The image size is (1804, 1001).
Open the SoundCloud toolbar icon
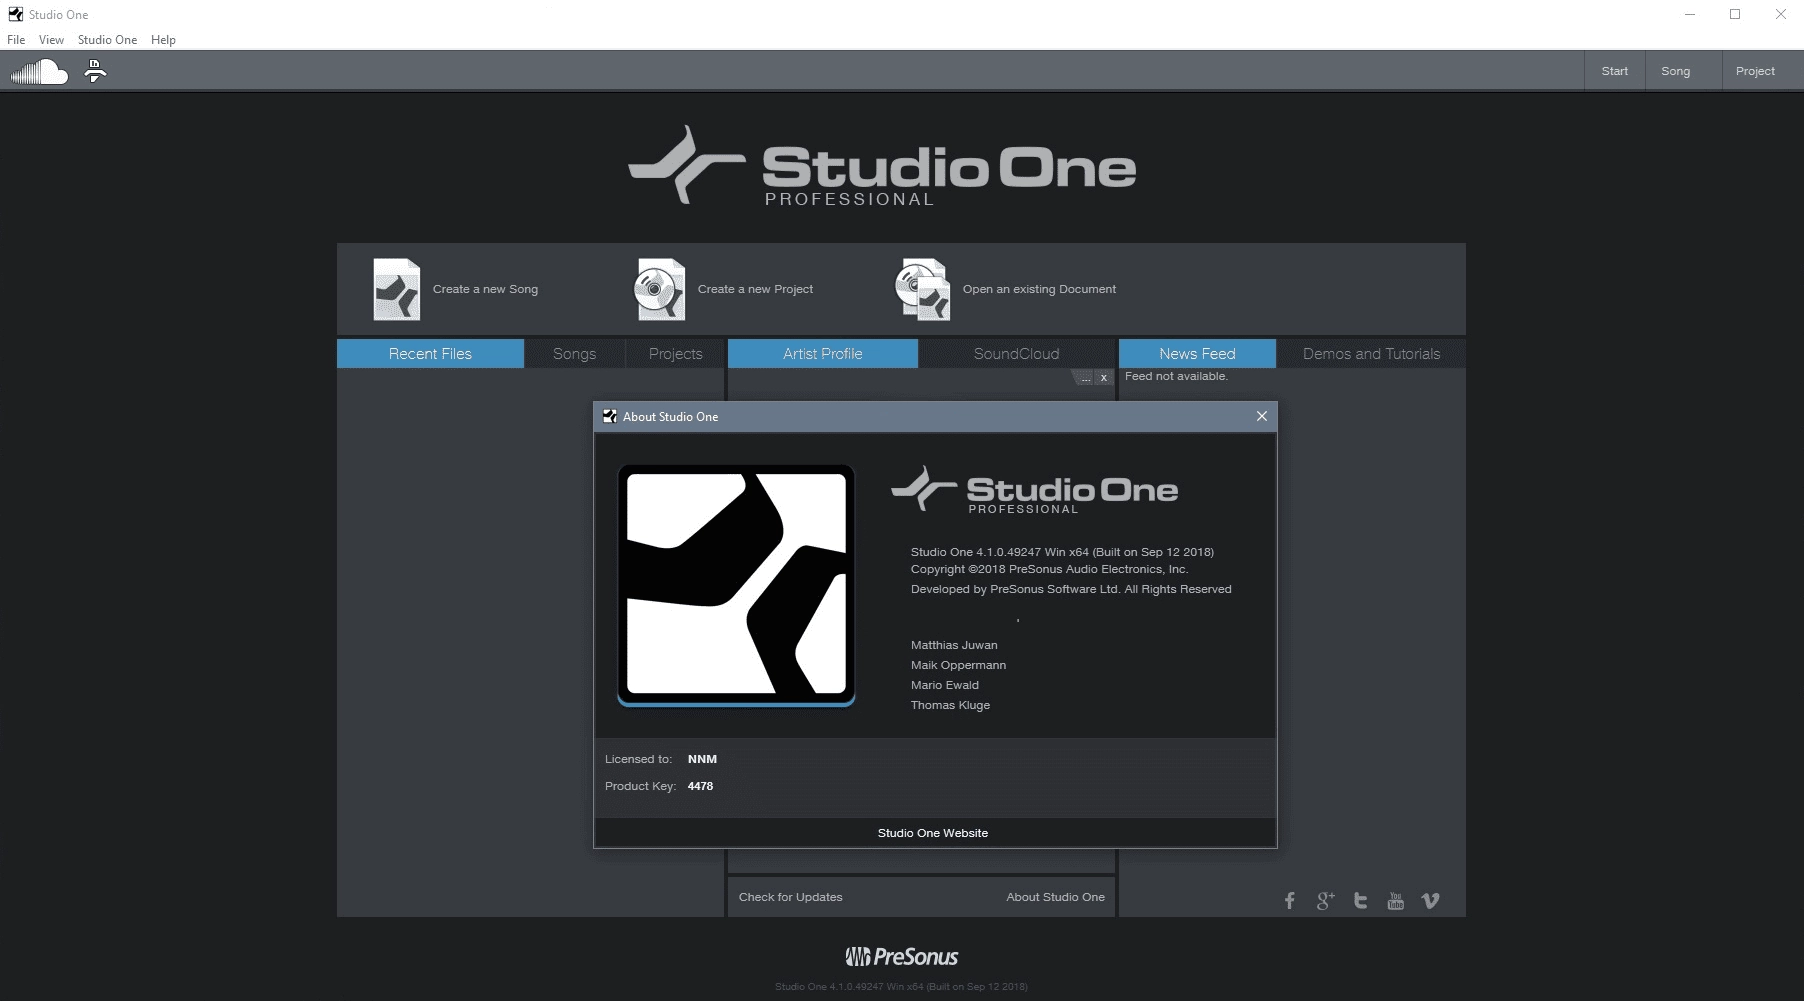pos(39,72)
